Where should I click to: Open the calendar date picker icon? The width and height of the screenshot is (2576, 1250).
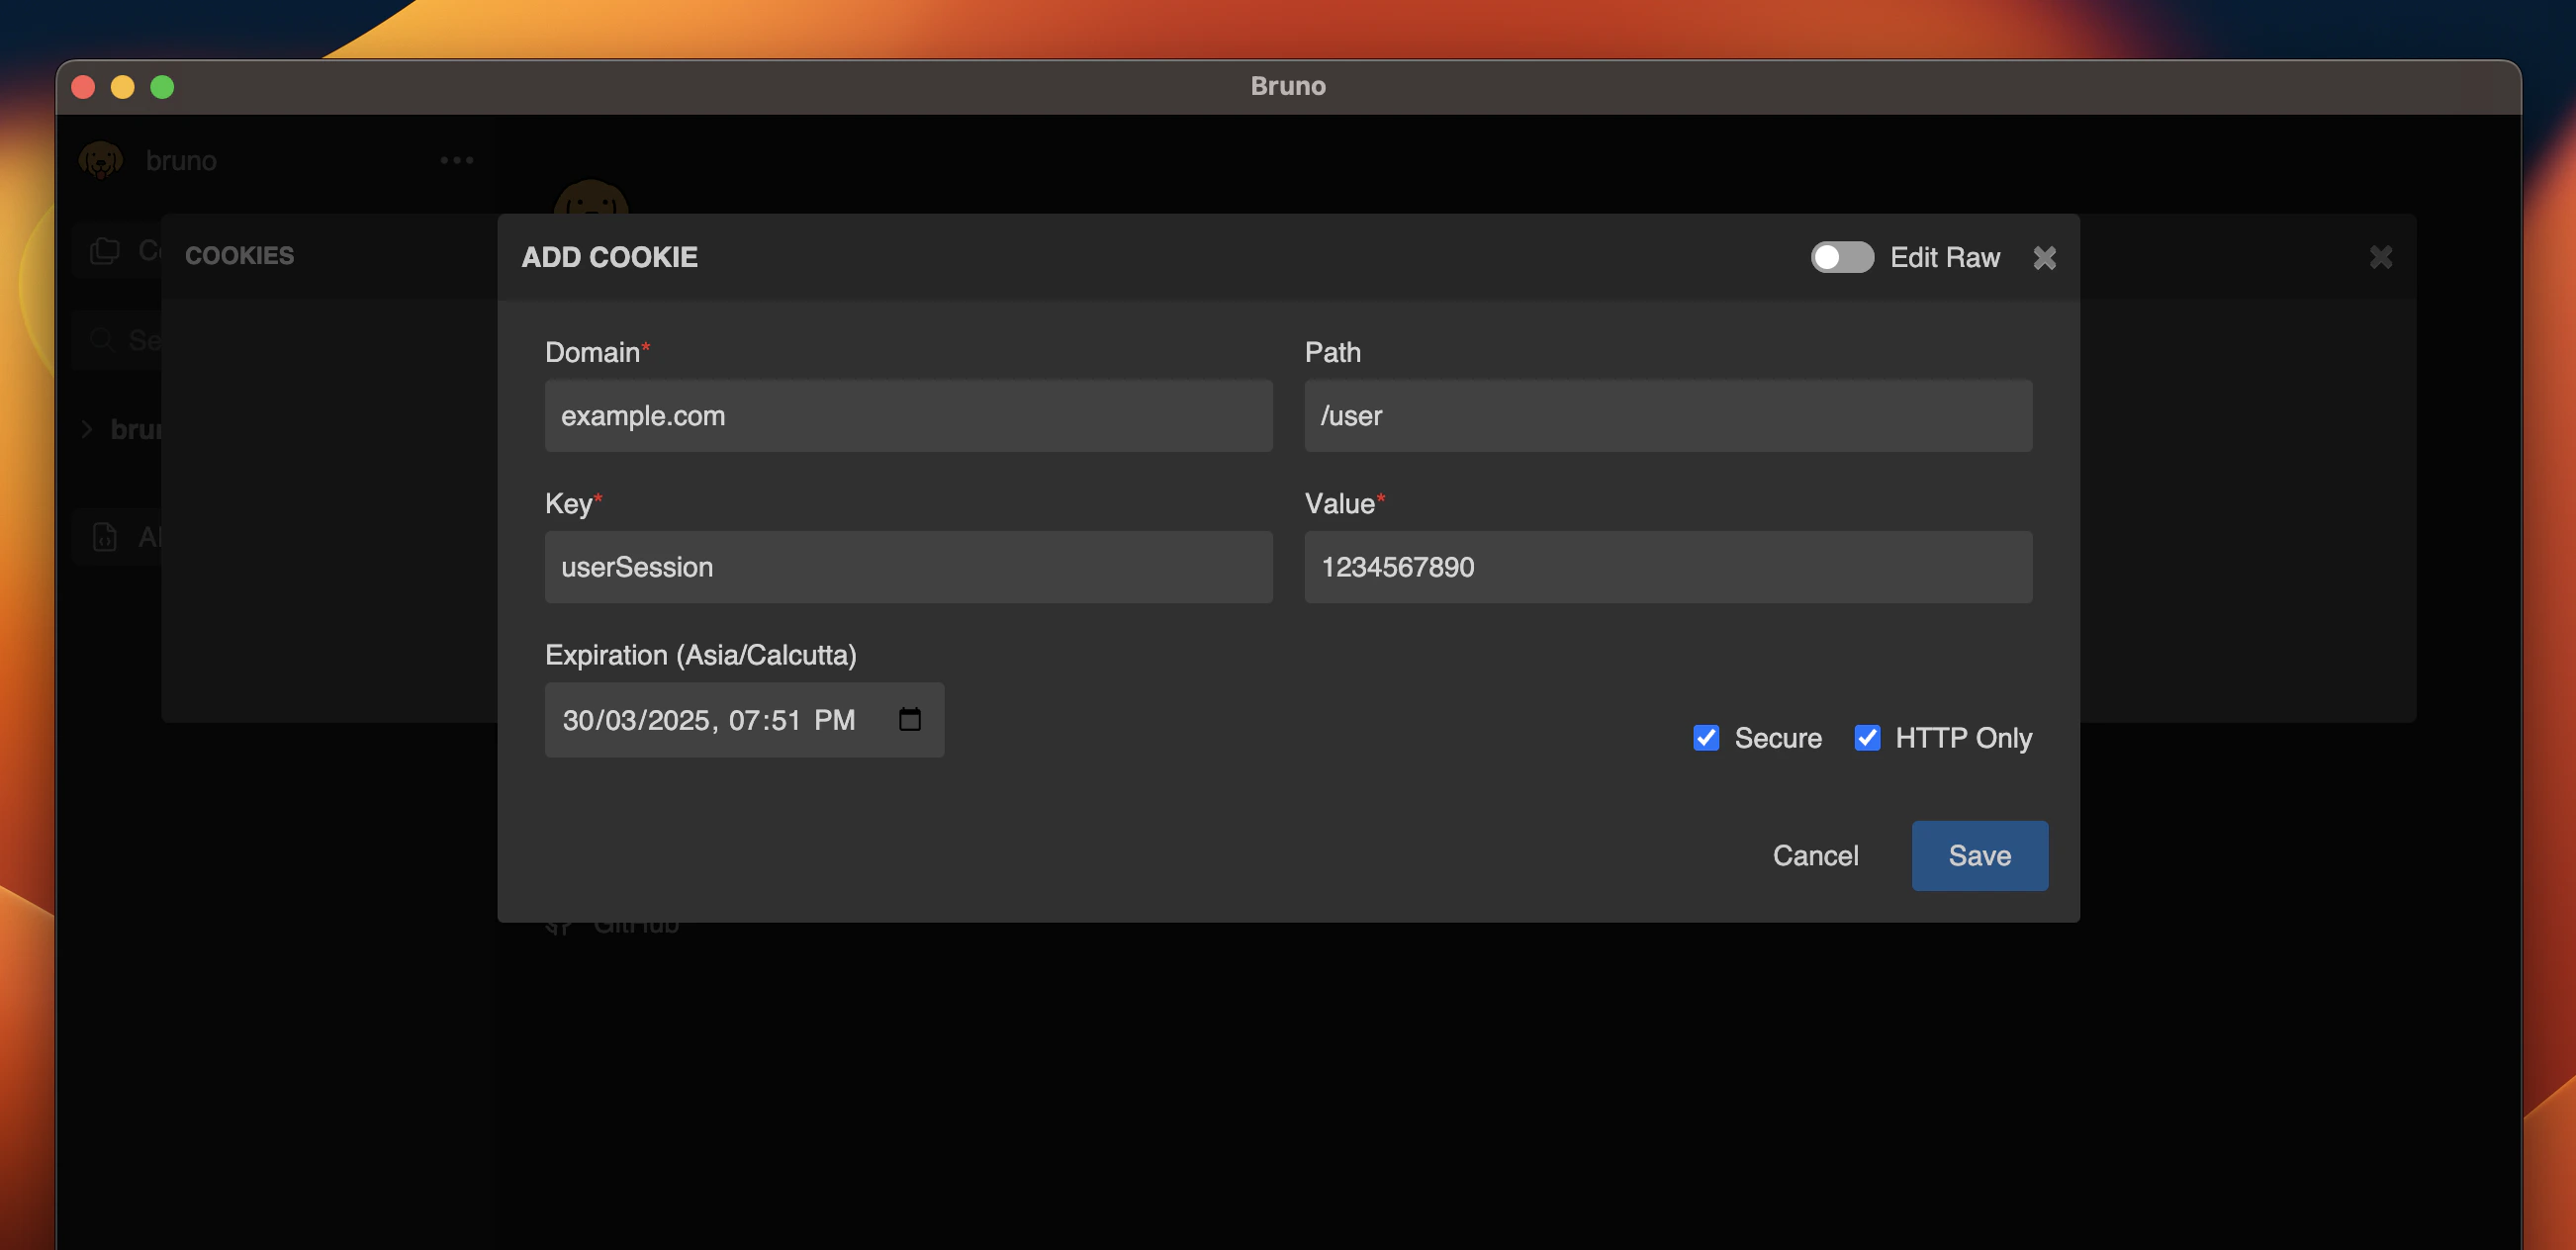[909, 719]
